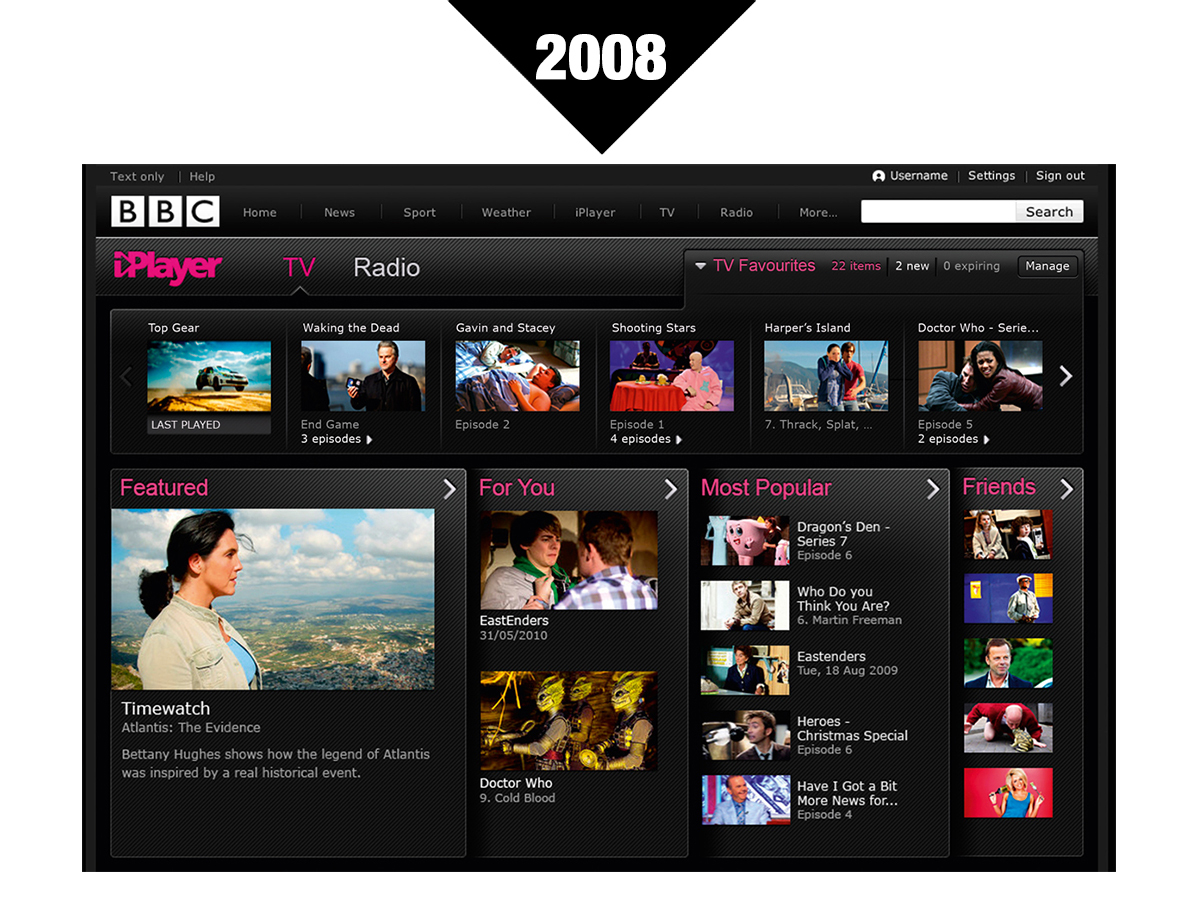Open the Featured section arrow
The width and height of the screenshot is (1200, 900).
450,488
